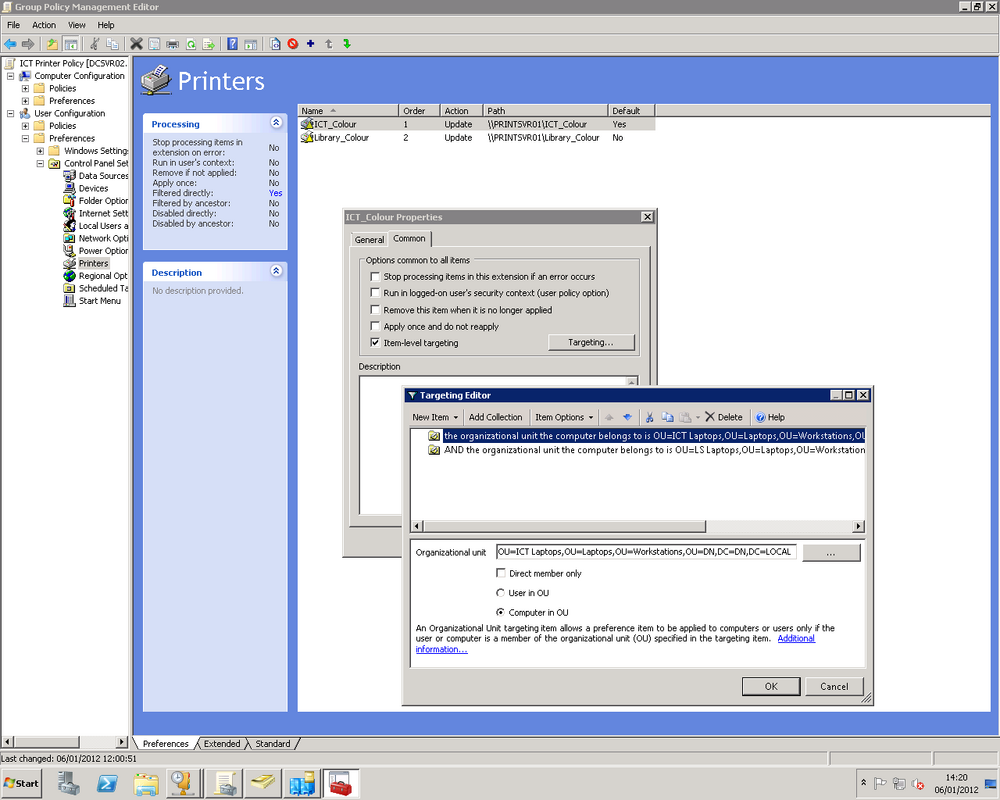Click Cancel in Targeting Editor

(834, 686)
